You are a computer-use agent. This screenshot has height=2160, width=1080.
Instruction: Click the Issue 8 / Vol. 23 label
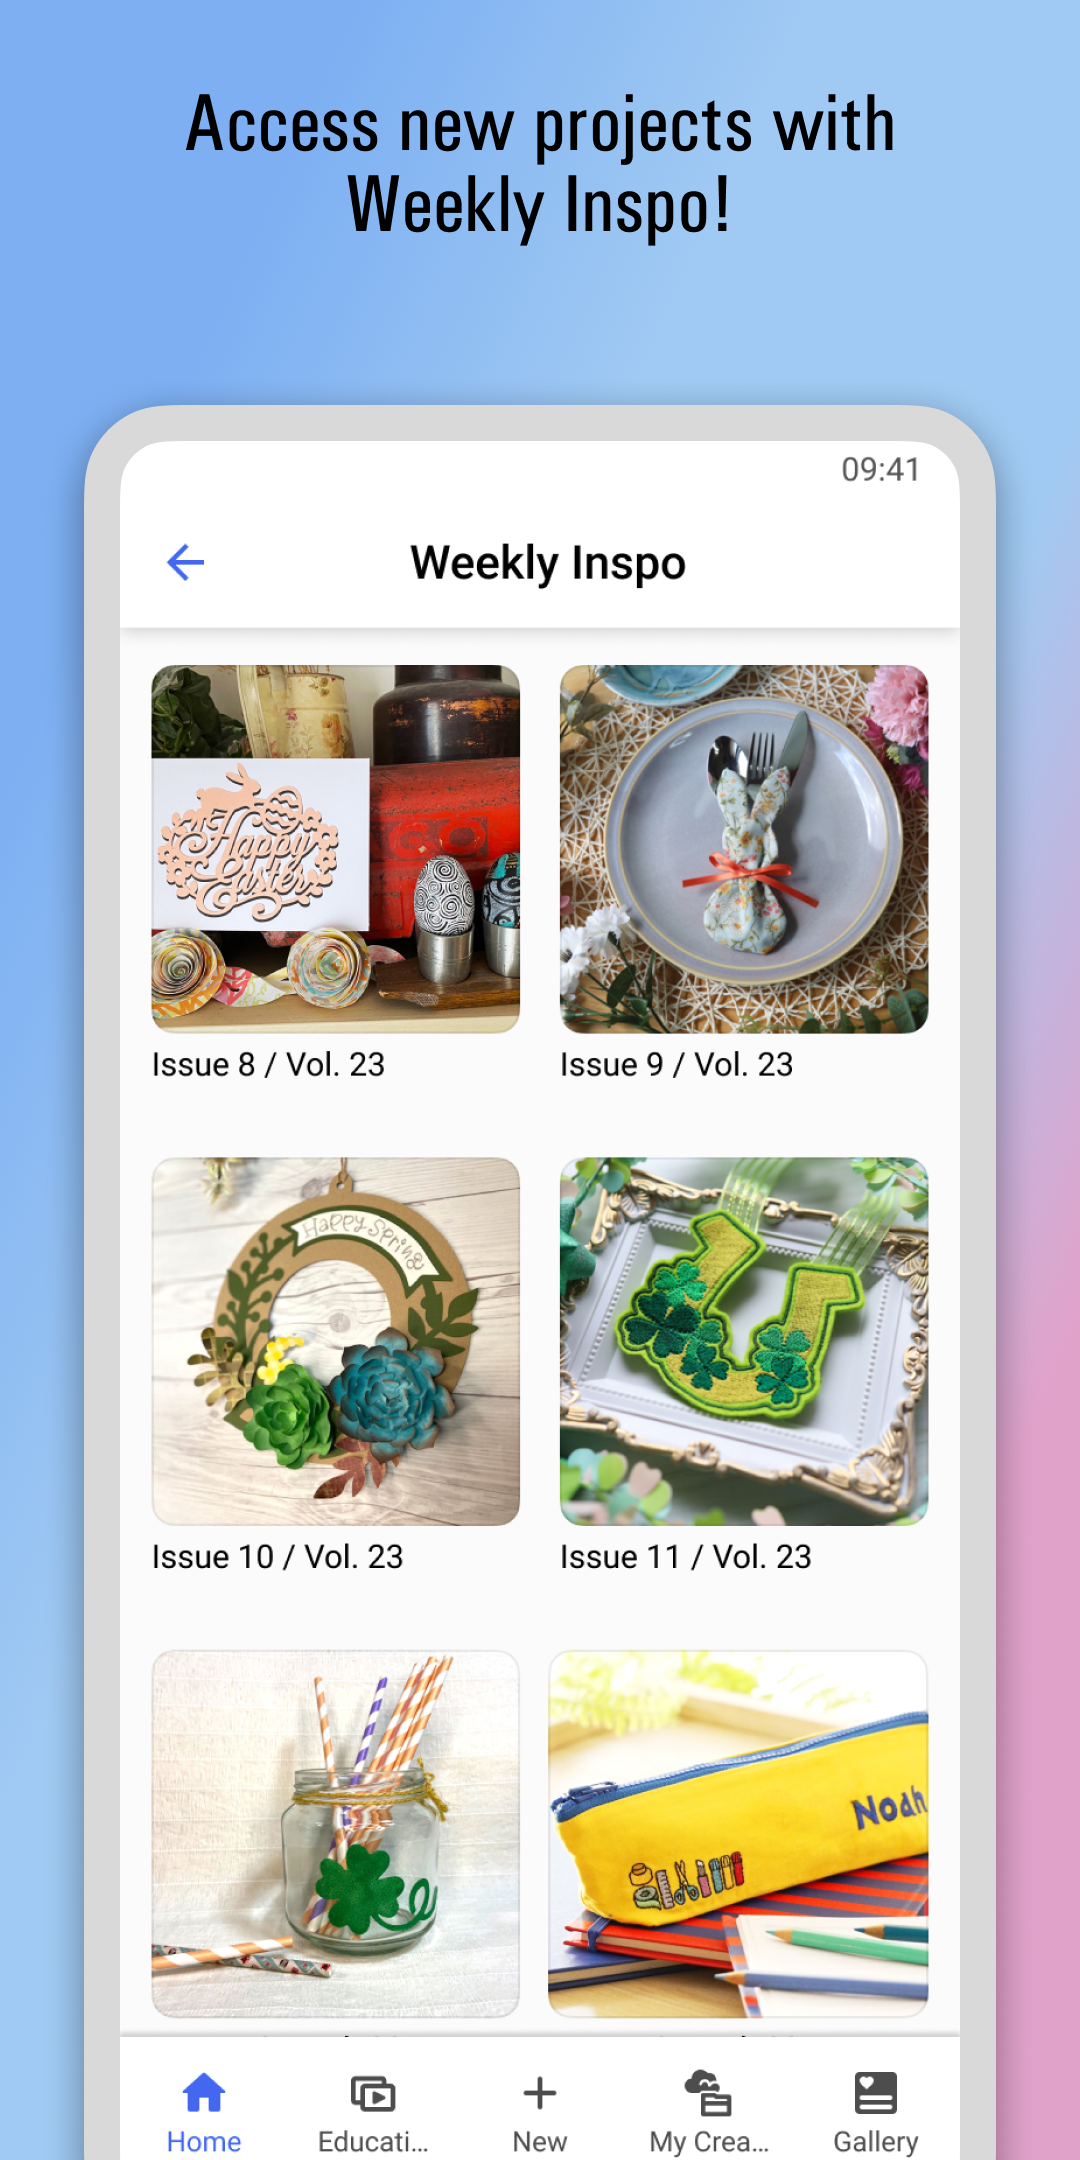[268, 1065]
